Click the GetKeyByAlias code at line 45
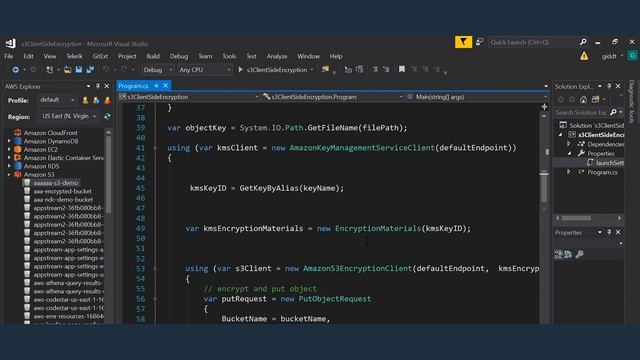640x360 pixels. point(291,188)
